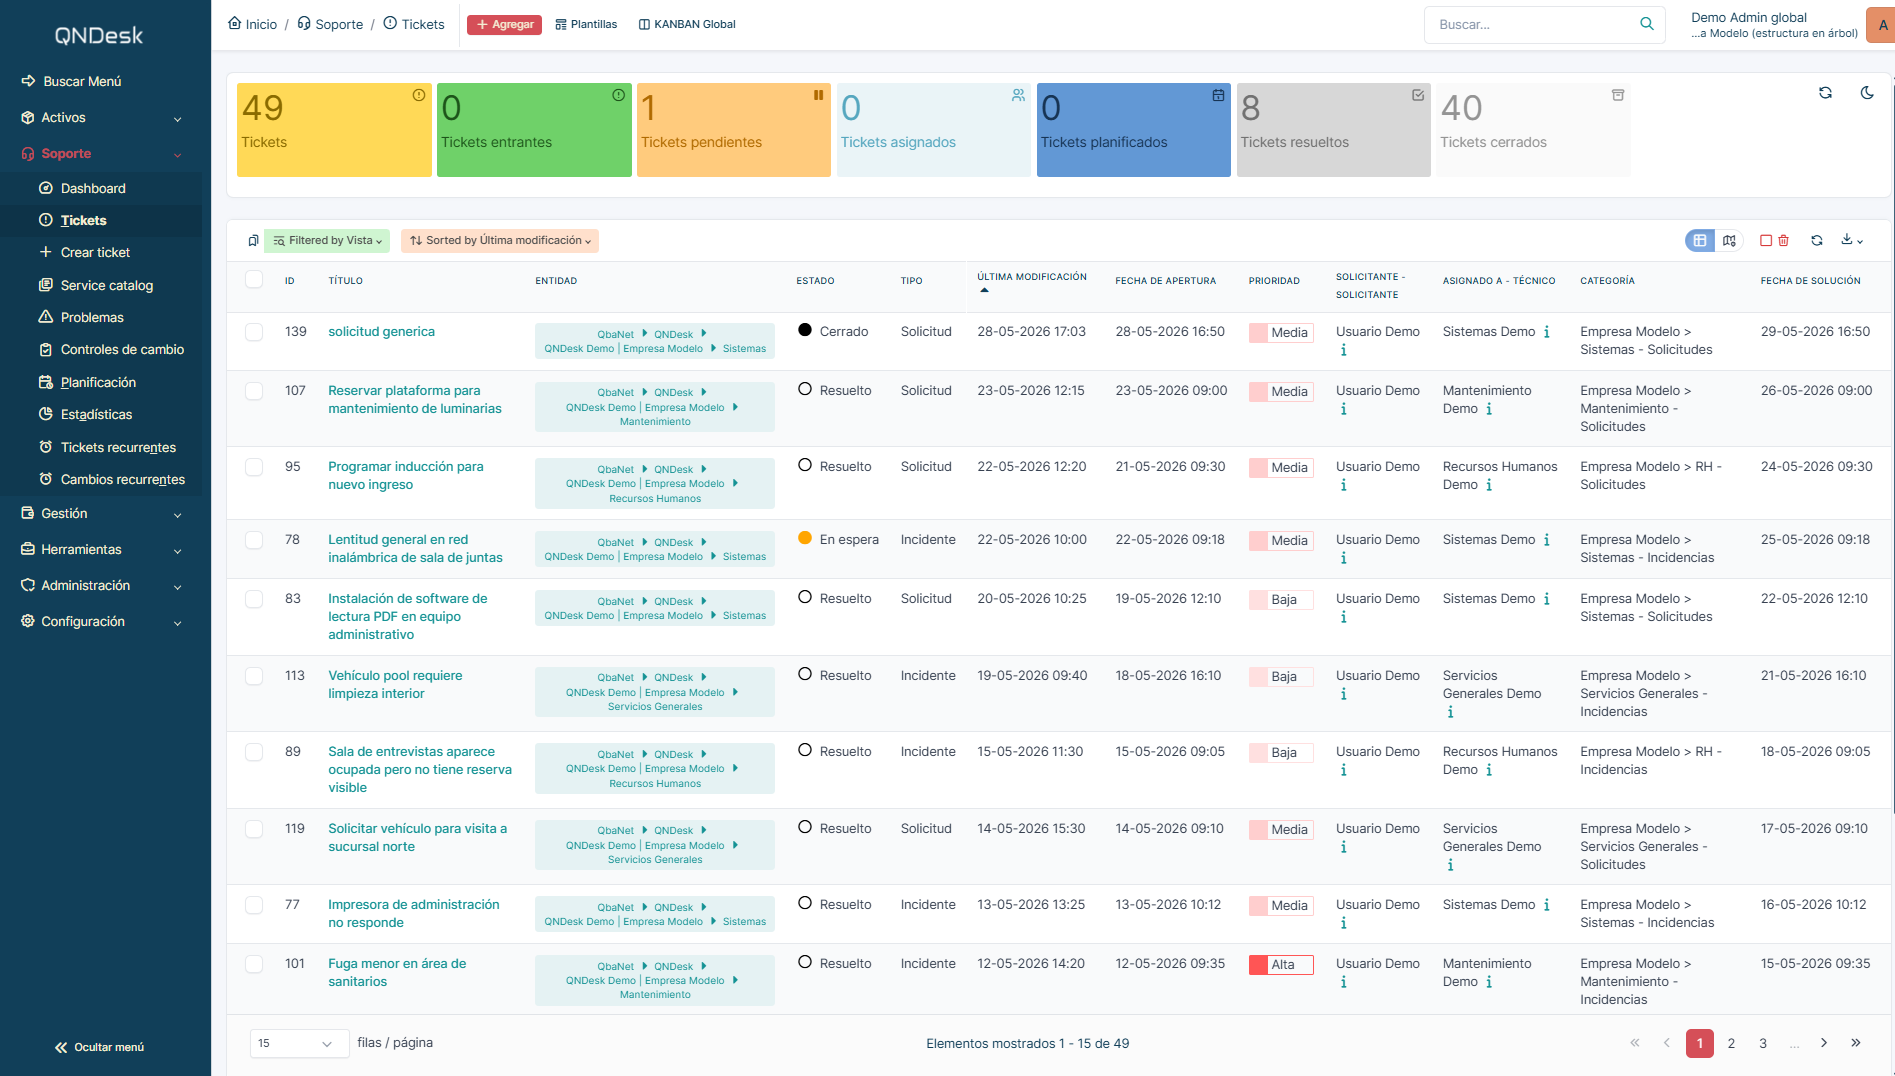This screenshot has height=1076, width=1895.
Task: Open the export download icon menu
Action: pyautogui.click(x=1852, y=240)
